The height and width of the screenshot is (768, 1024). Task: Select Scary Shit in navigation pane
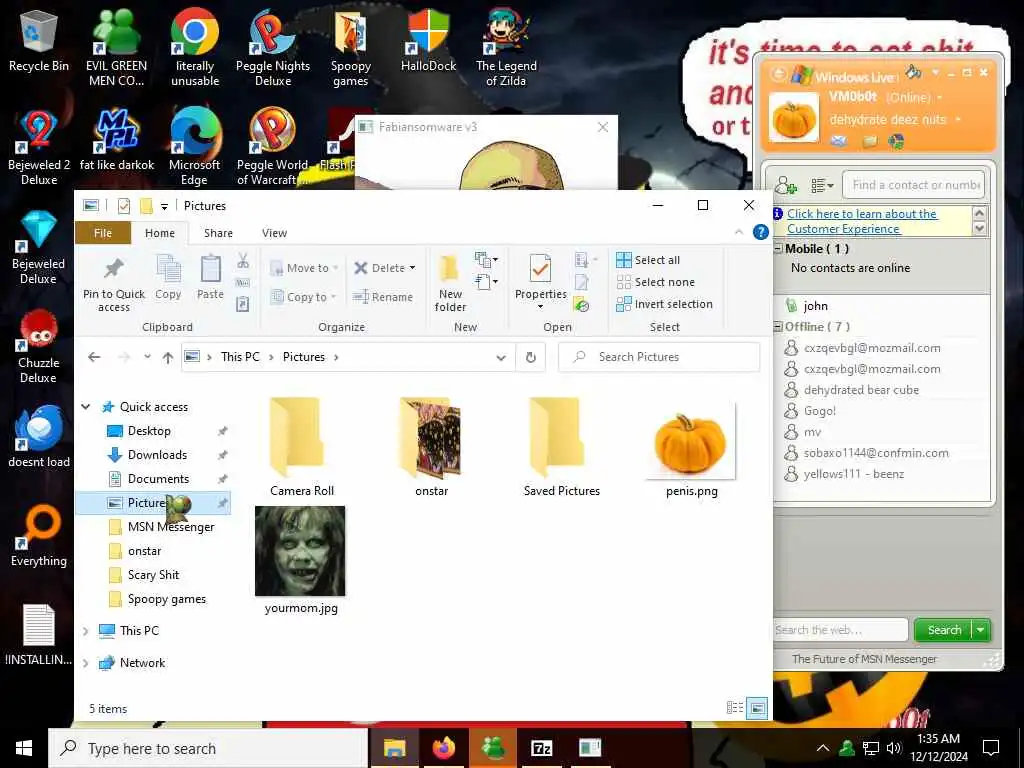(153, 575)
